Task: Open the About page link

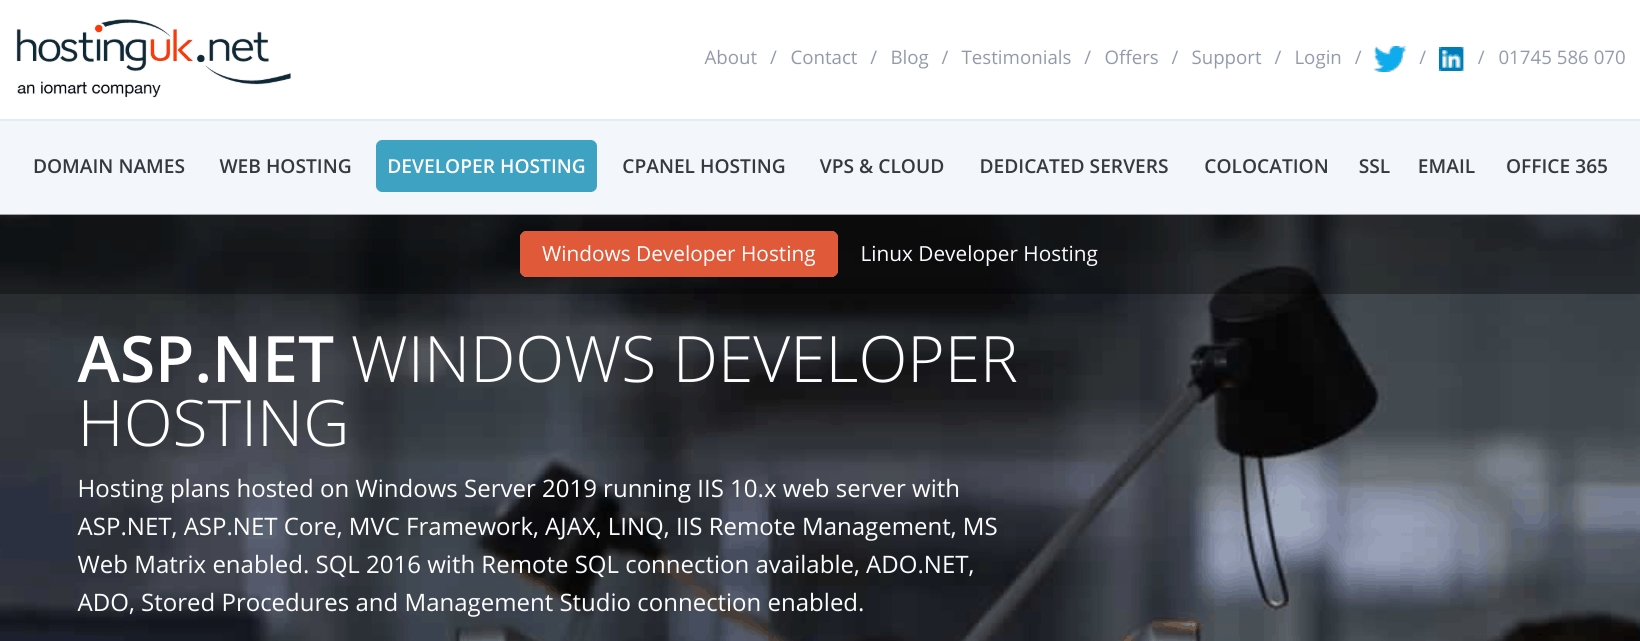Action: pyautogui.click(x=730, y=58)
